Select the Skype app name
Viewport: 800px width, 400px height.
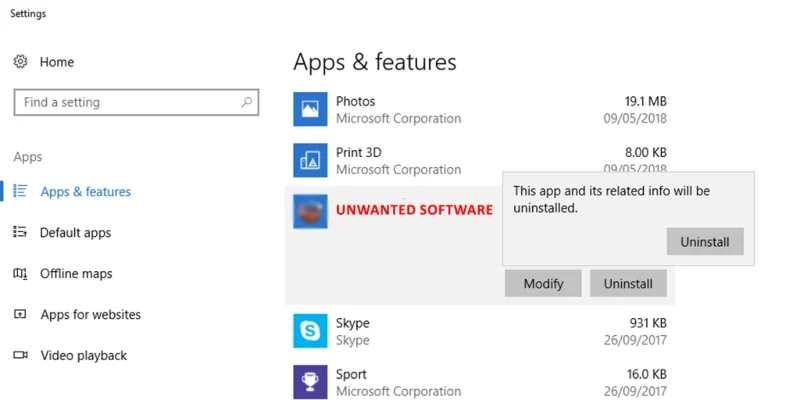click(353, 323)
